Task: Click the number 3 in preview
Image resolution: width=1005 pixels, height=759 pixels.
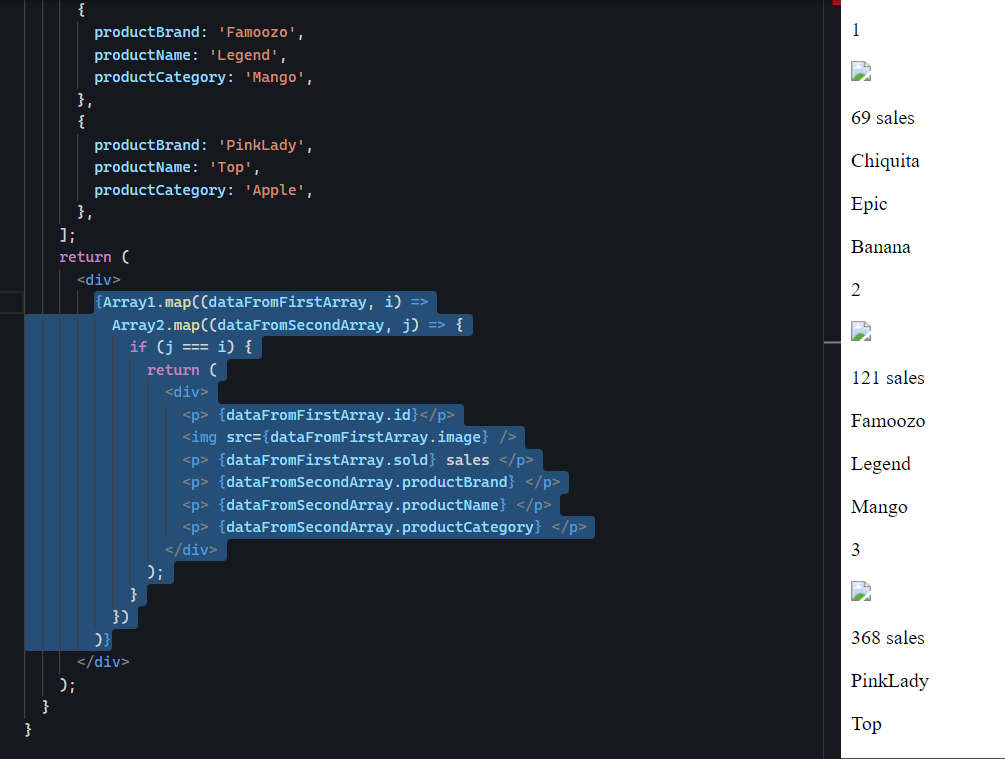Action: (x=856, y=550)
